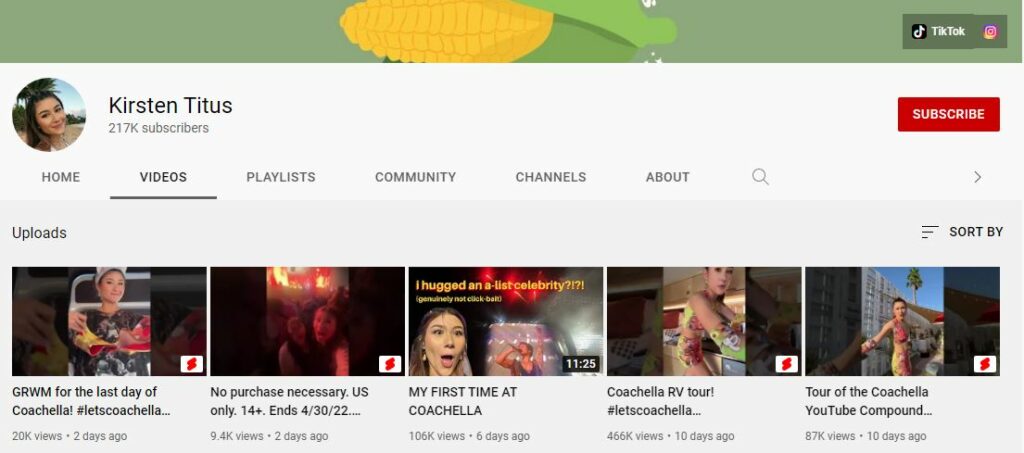Screen dimensions: 1024x453
Task: Open the Coachella RV tour title link
Action: [660, 401]
